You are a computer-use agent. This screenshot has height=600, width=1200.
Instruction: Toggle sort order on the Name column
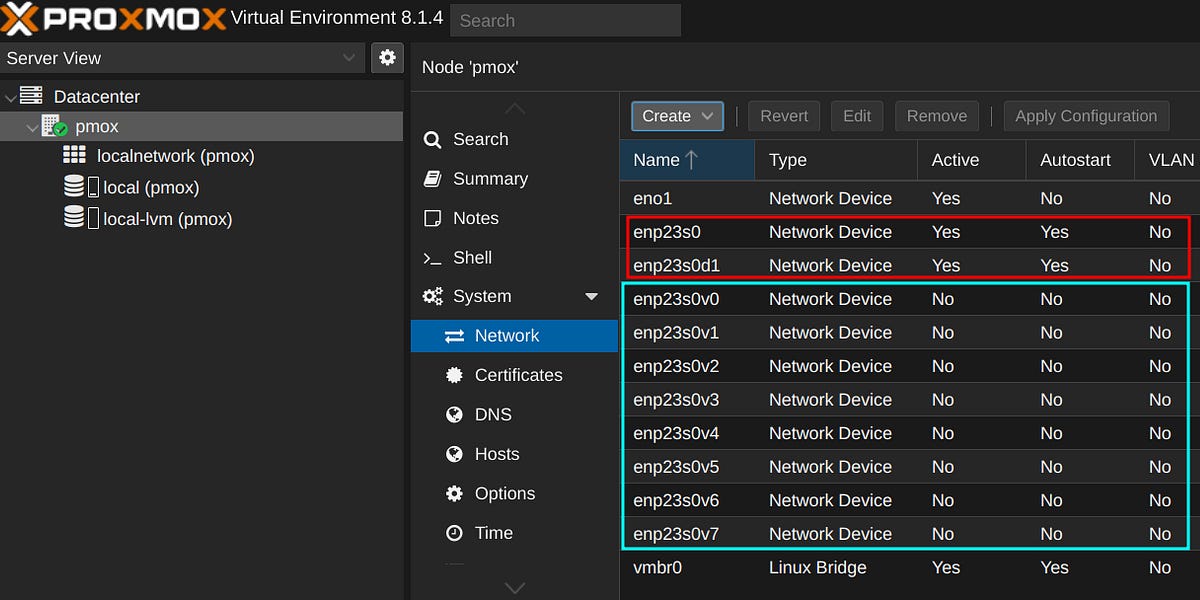point(660,160)
